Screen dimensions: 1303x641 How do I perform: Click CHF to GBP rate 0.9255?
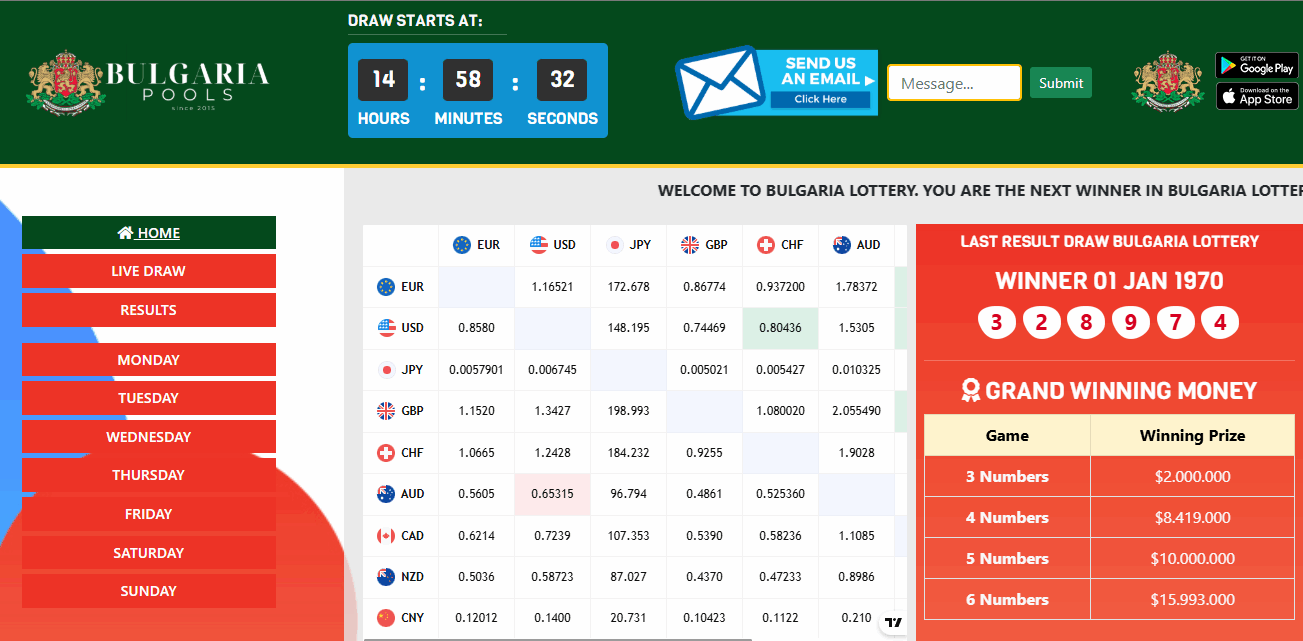tap(704, 453)
